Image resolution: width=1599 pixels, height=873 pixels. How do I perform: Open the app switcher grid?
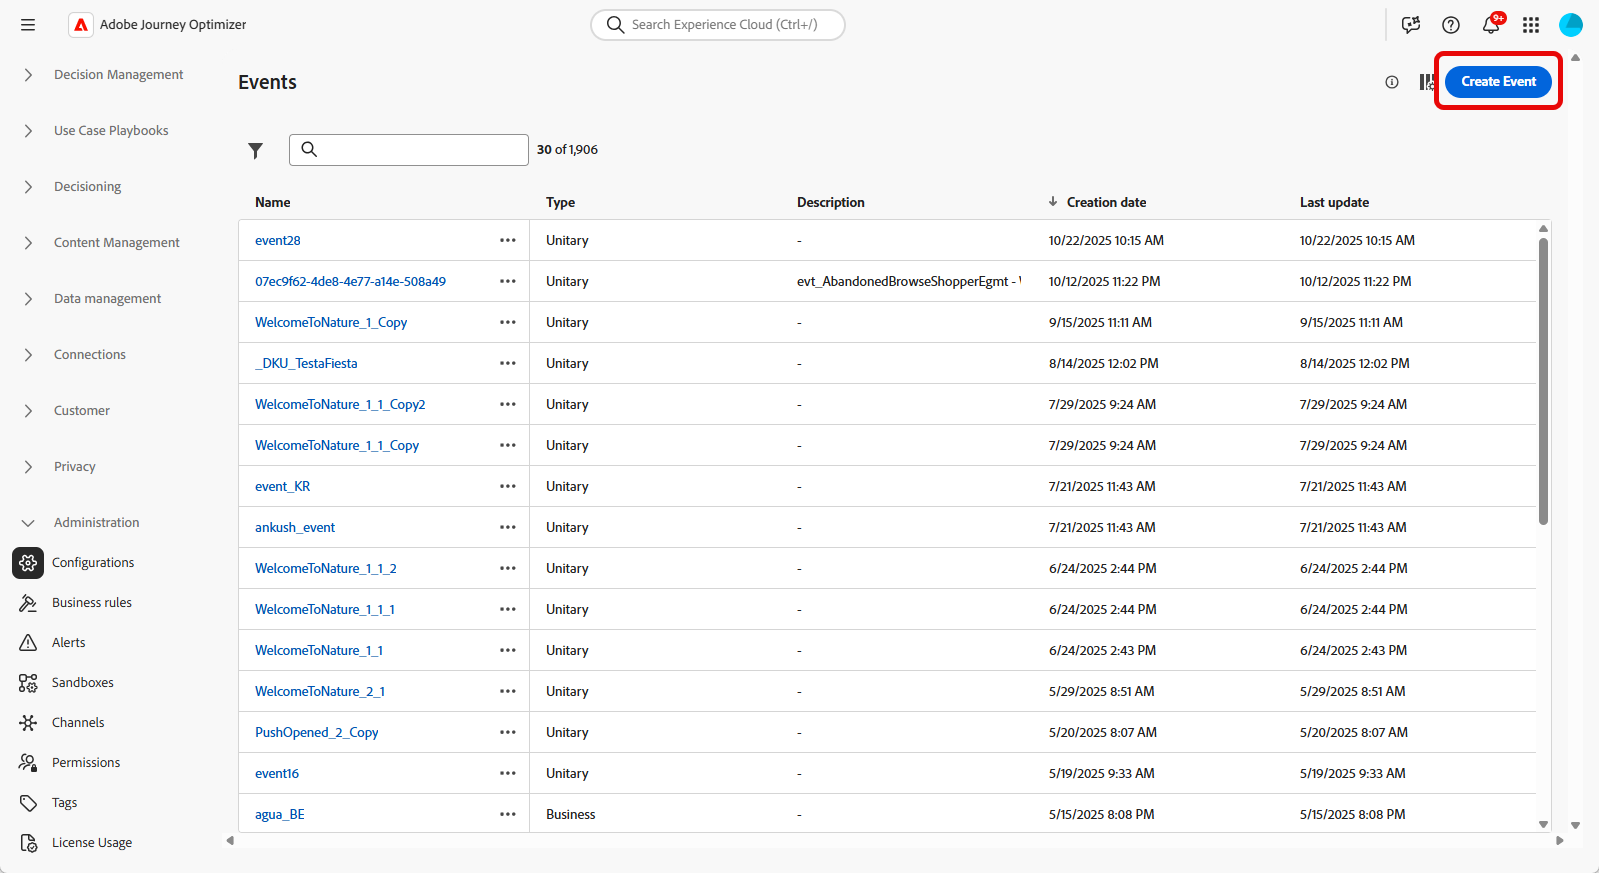pos(1530,25)
